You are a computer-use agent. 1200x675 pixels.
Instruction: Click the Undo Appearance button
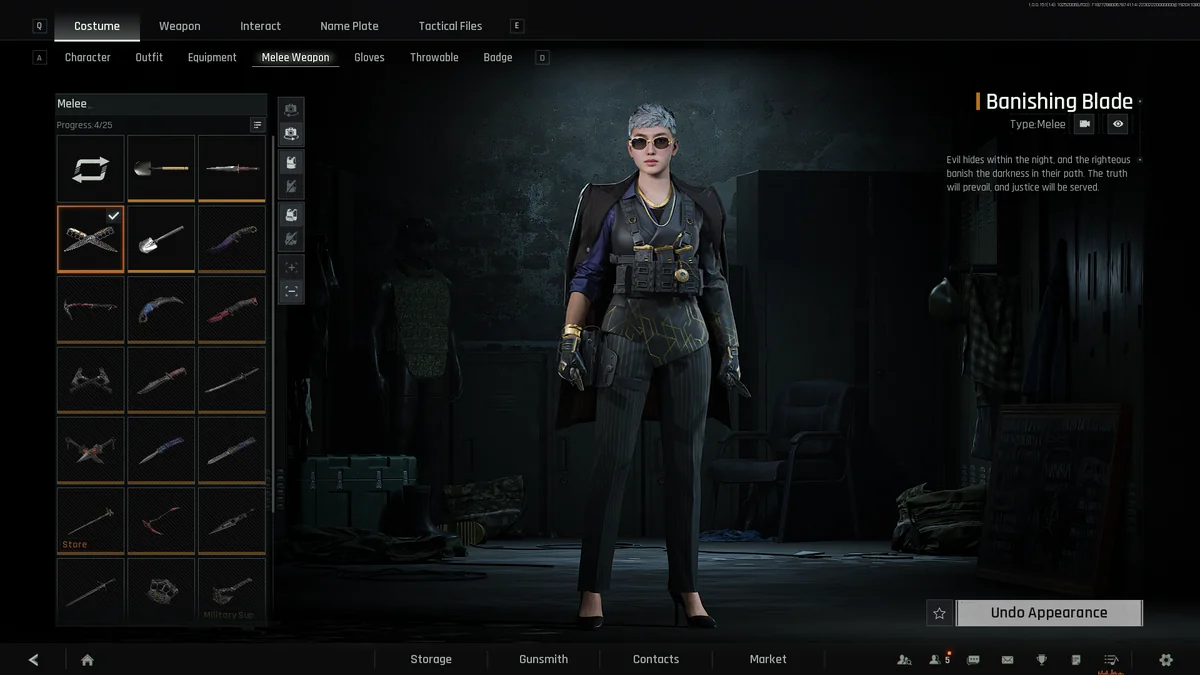tap(1049, 613)
